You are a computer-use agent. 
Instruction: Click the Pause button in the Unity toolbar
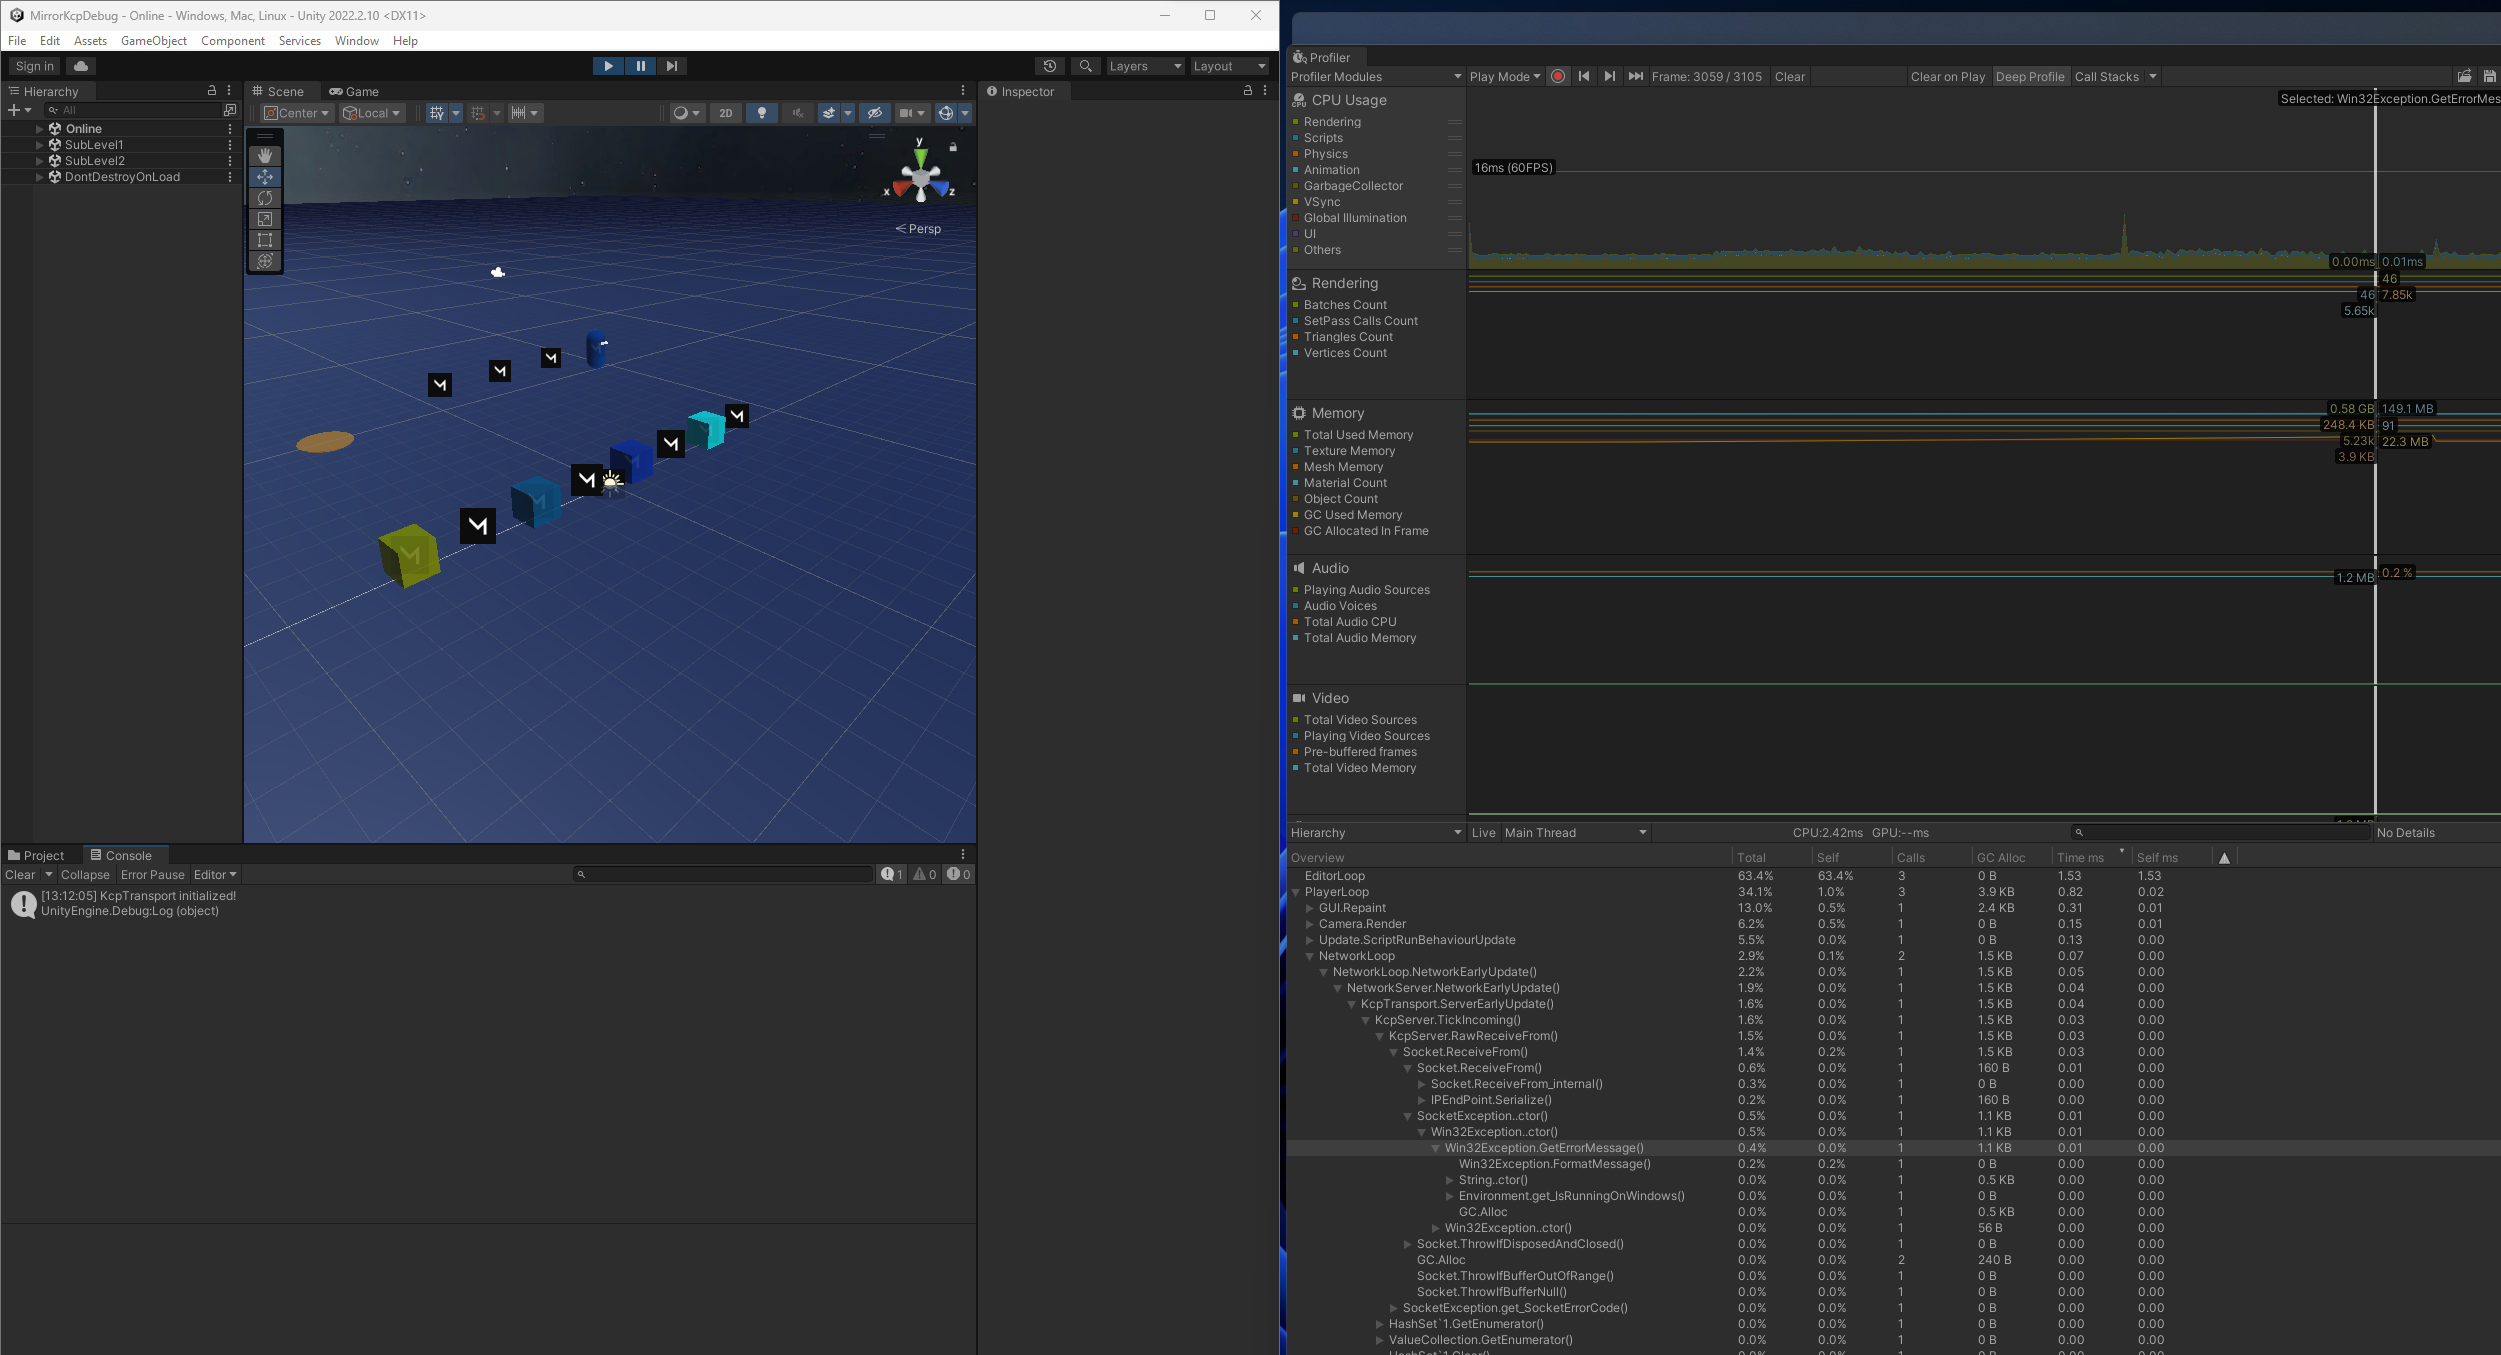640,66
